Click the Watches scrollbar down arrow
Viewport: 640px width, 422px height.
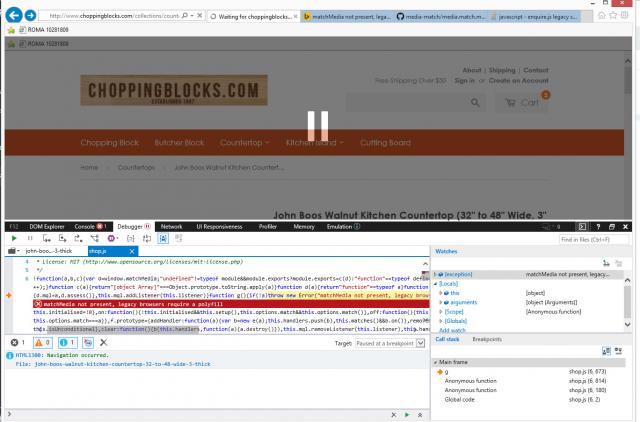(x=628, y=324)
